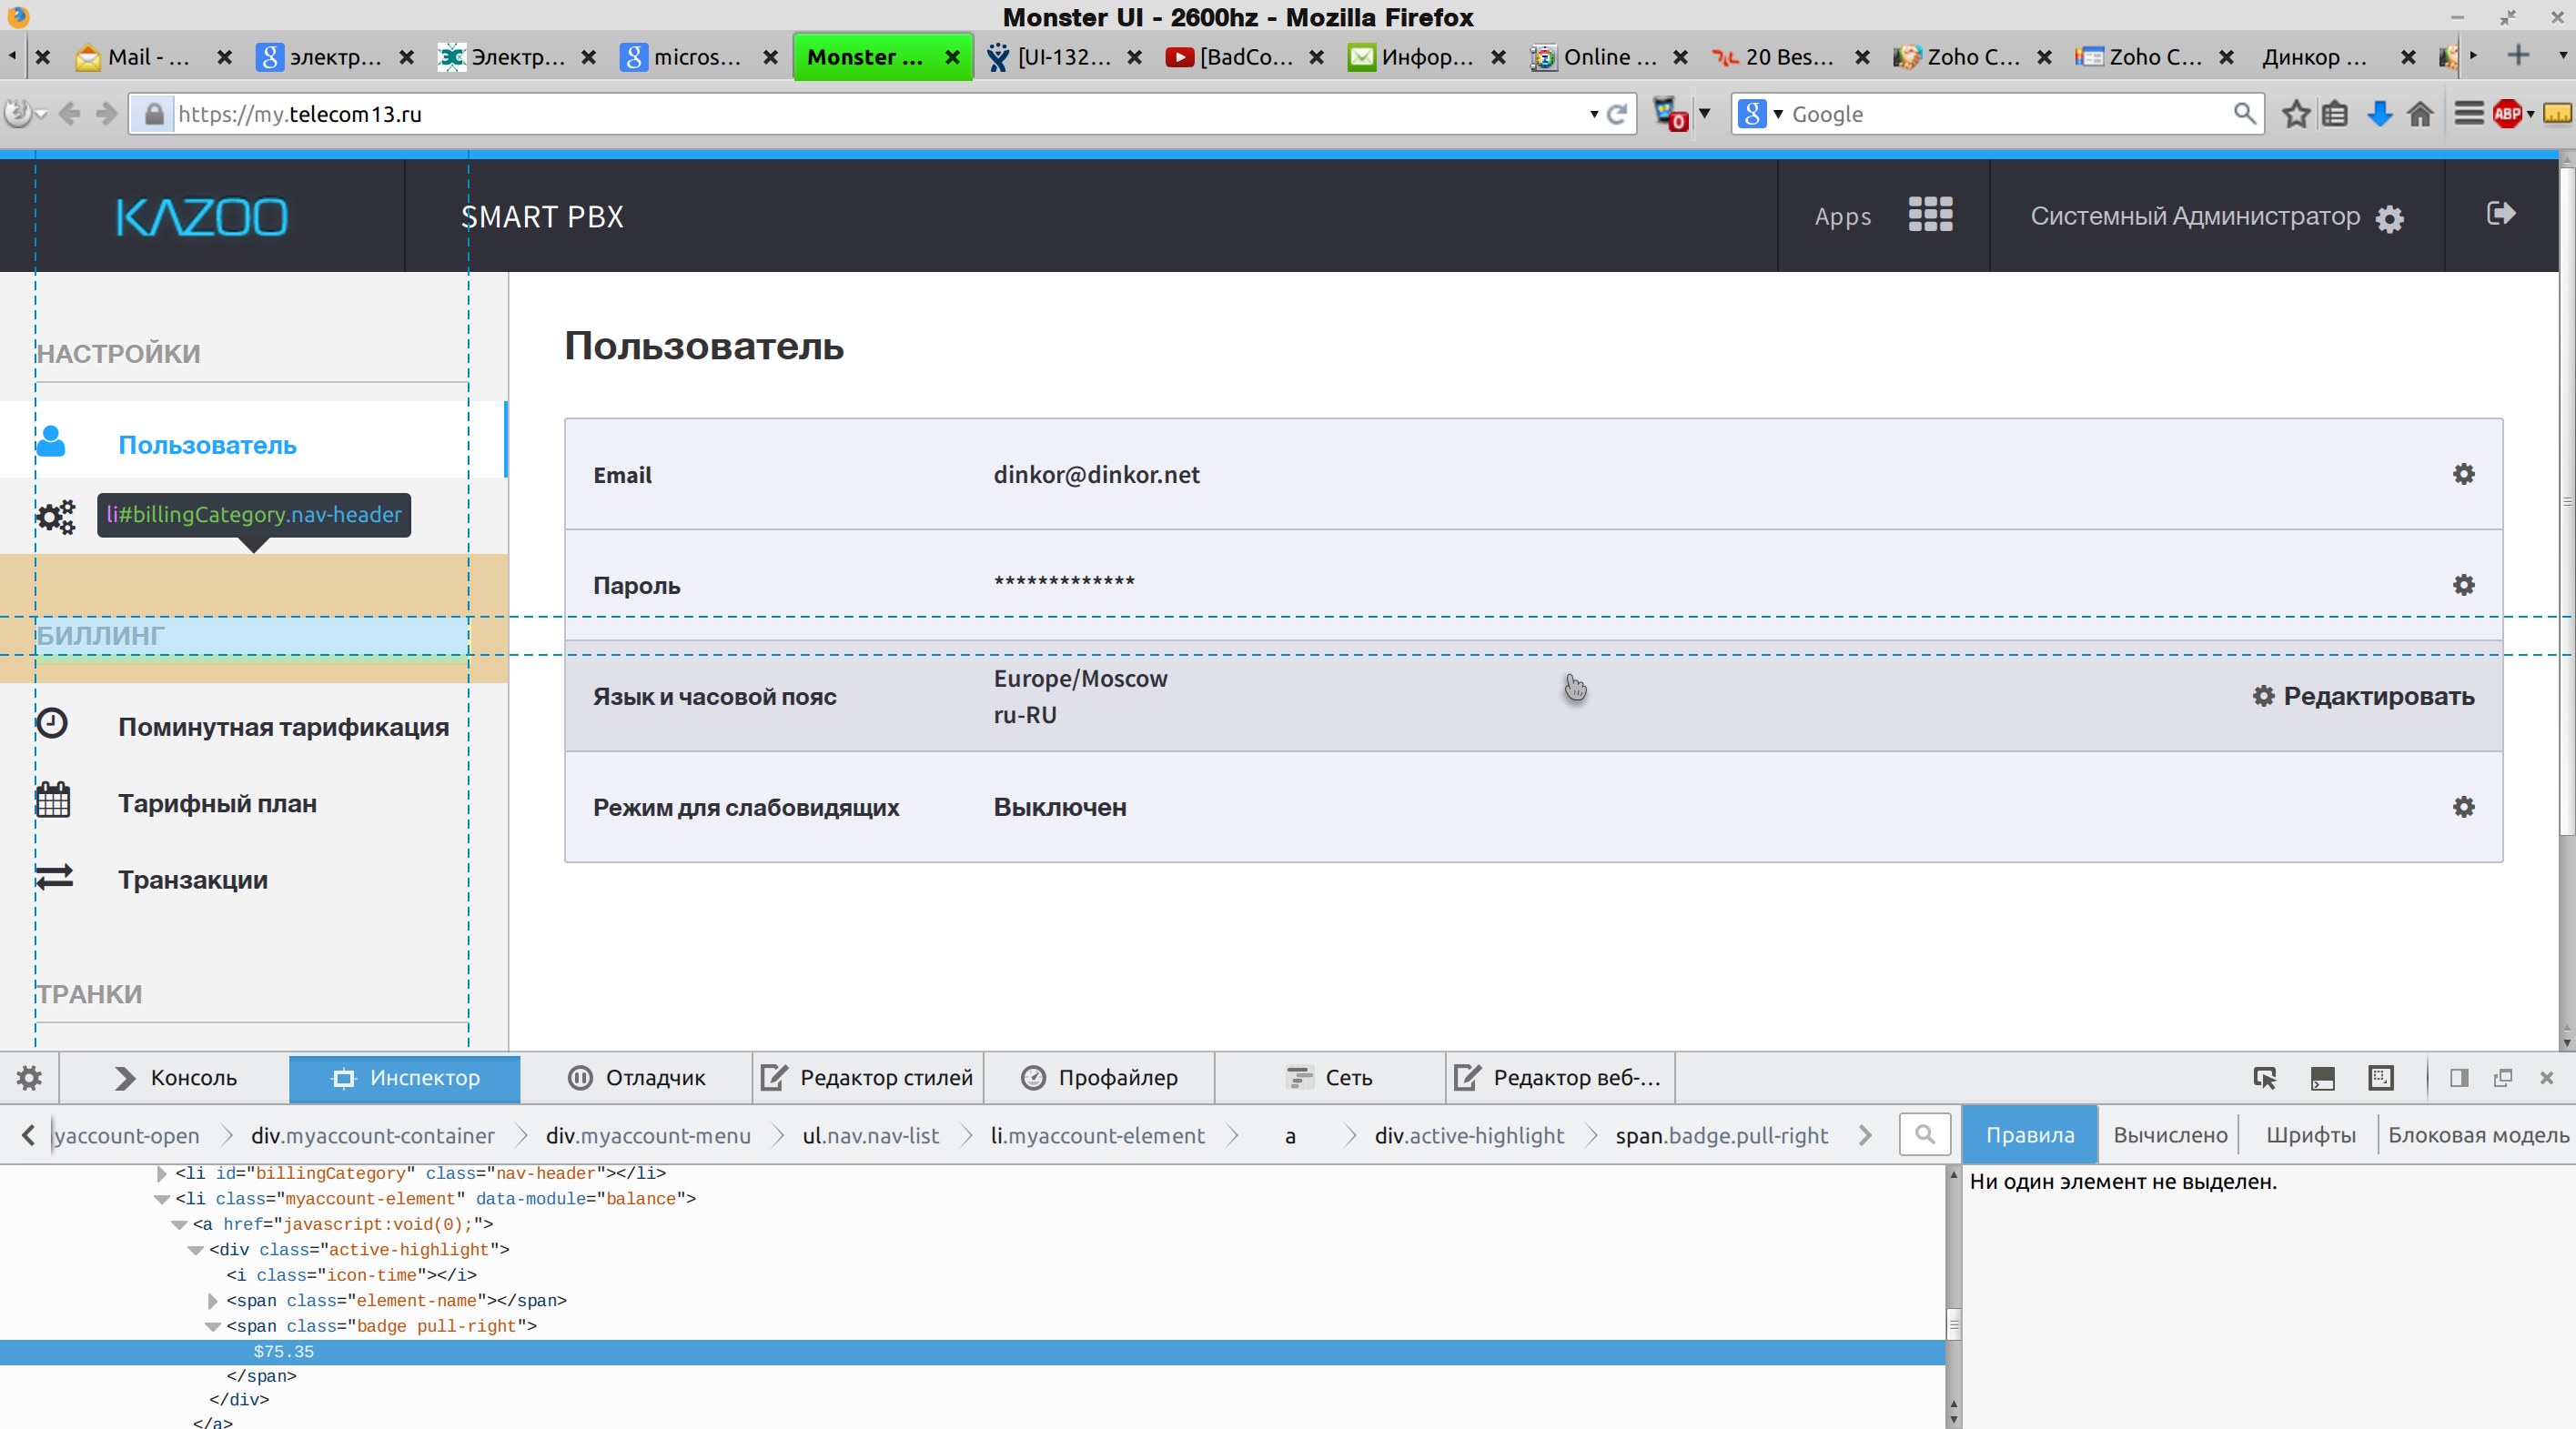Click the bookmark star icon in Firefox toolbar
The height and width of the screenshot is (1429, 2576).
[2296, 114]
